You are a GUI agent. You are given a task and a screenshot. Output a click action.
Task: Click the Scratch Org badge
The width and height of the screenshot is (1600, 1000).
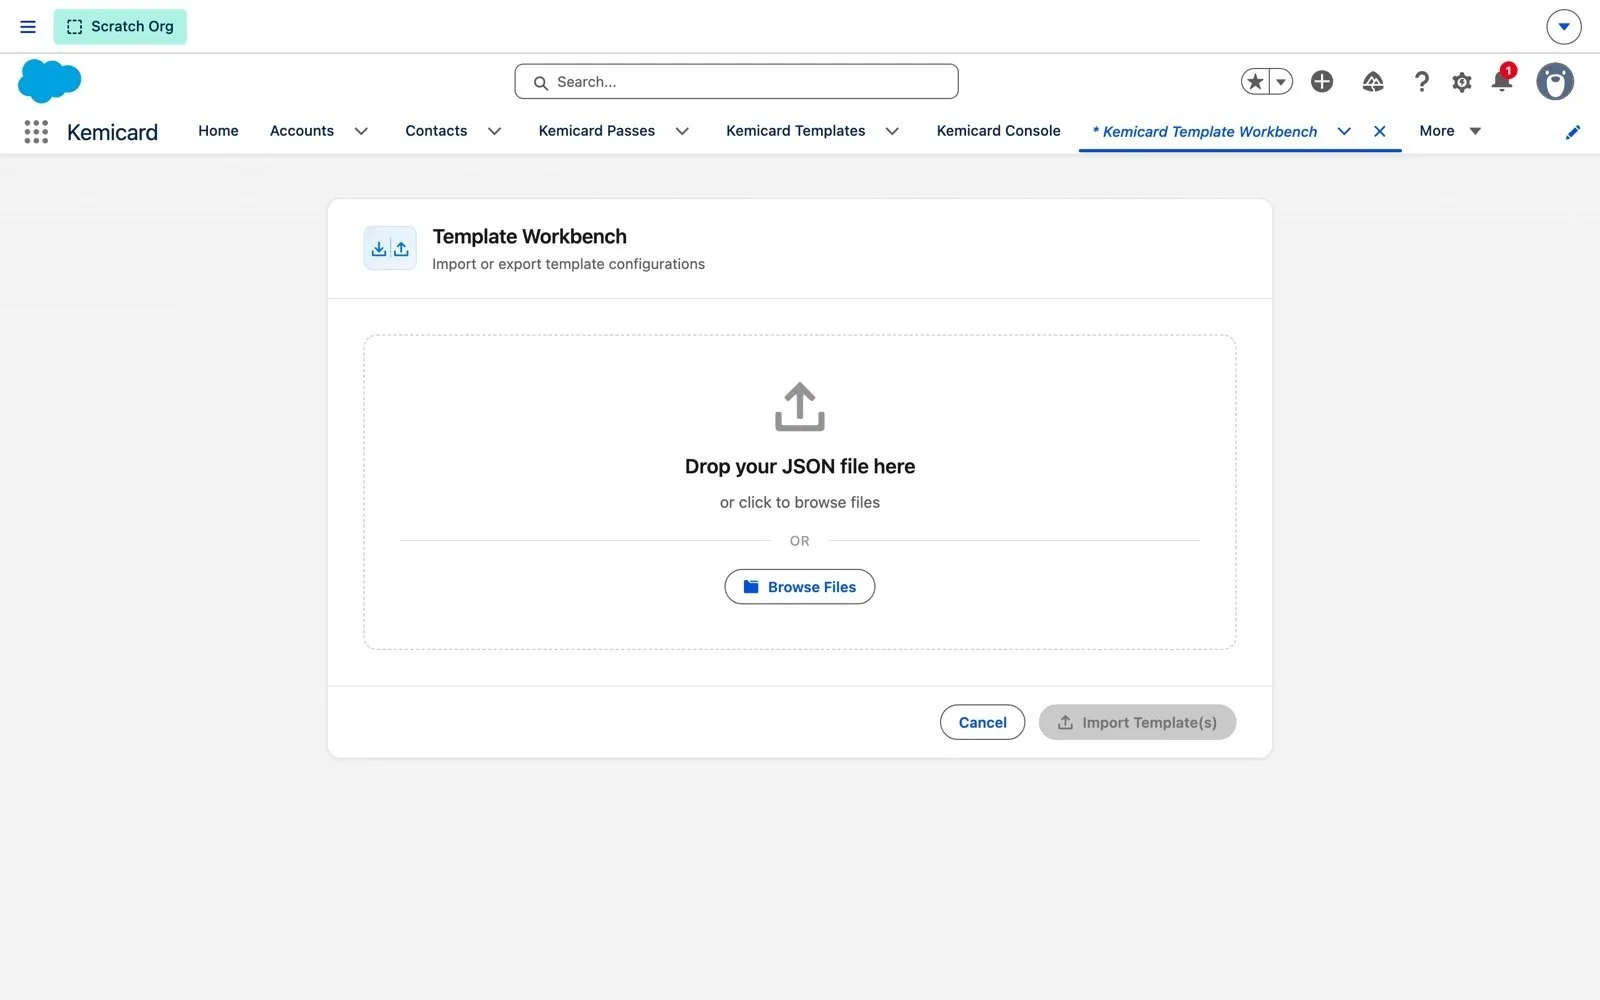(120, 27)
